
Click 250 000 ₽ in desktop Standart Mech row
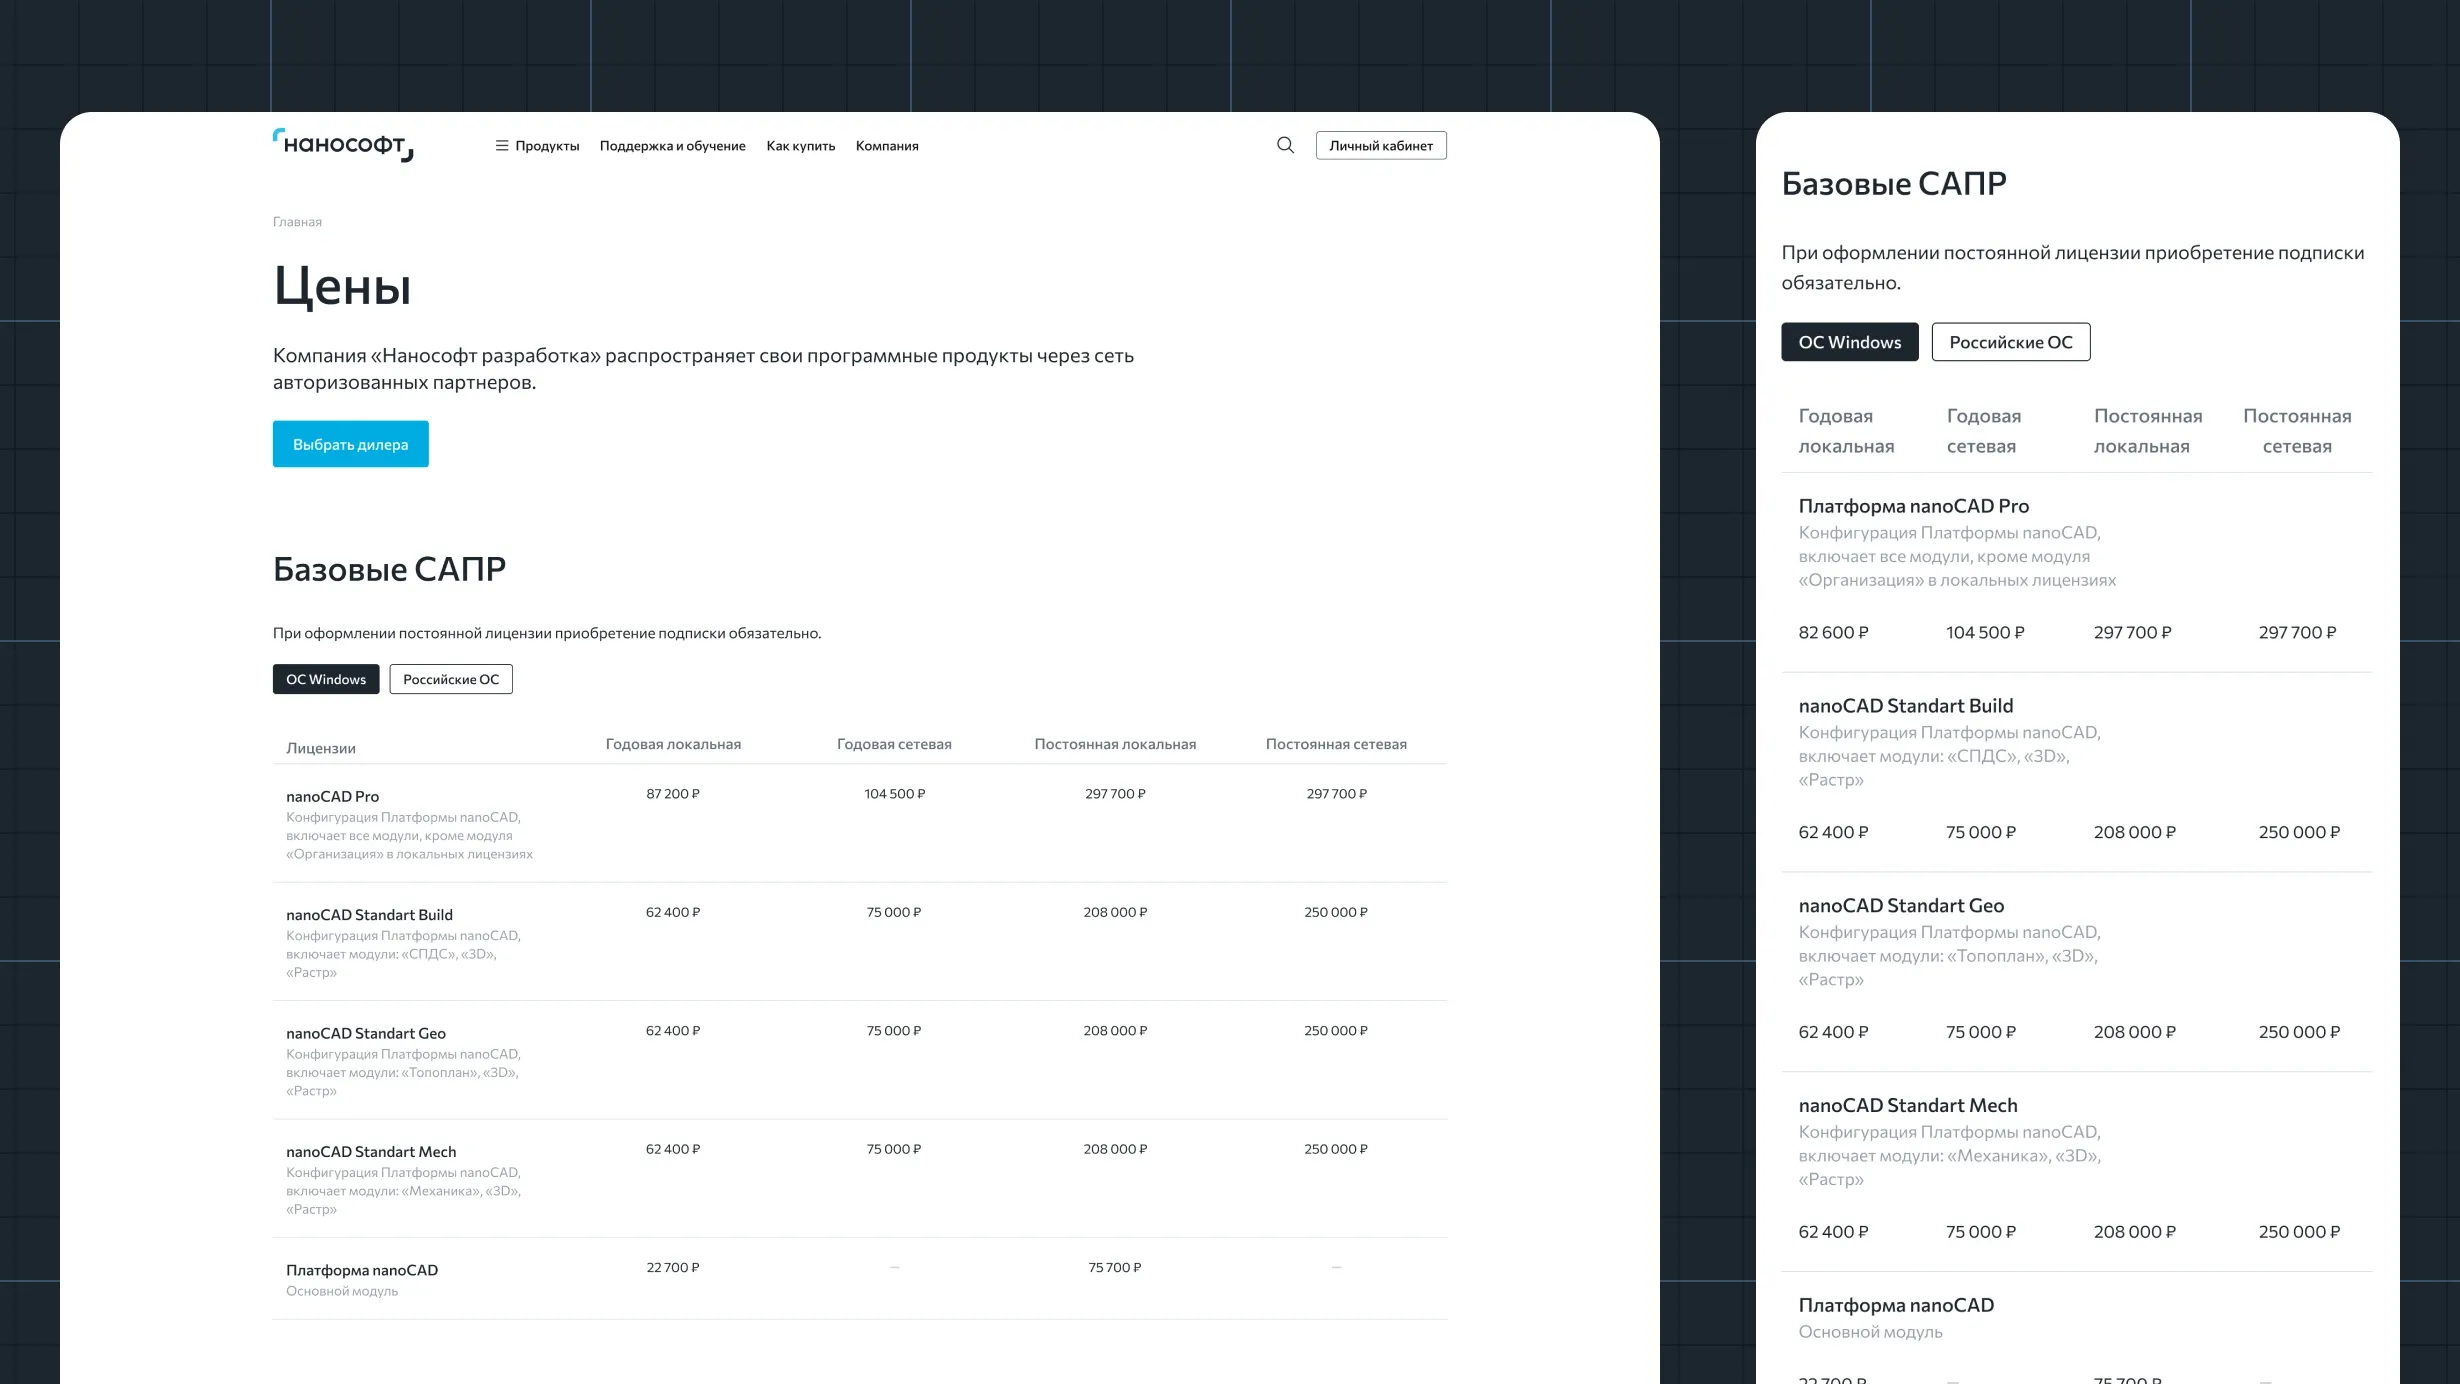click(1336, 1149)
